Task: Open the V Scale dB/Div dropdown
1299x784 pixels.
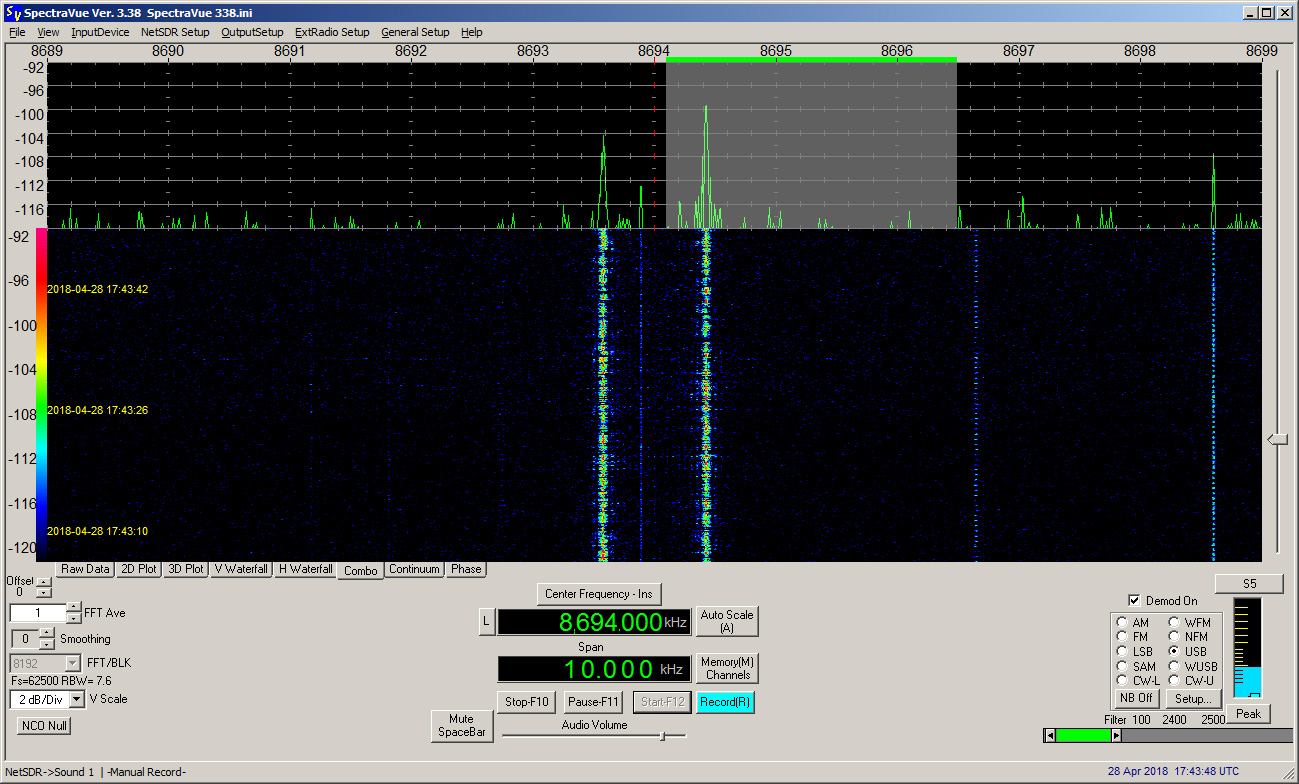Action: pos(77,699)
